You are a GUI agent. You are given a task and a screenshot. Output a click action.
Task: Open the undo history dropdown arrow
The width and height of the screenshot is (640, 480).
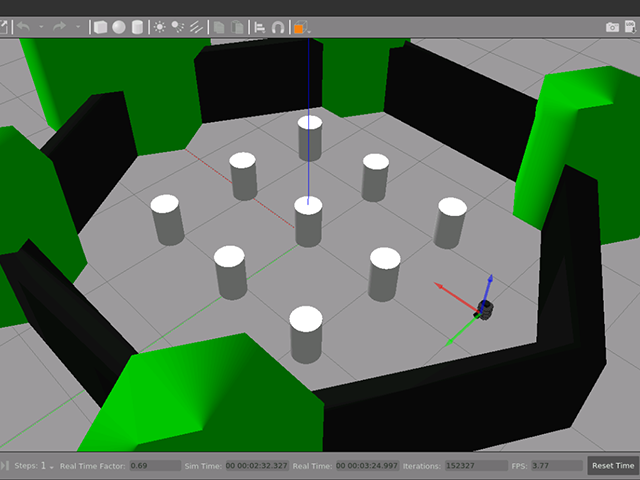click(41, 27)
